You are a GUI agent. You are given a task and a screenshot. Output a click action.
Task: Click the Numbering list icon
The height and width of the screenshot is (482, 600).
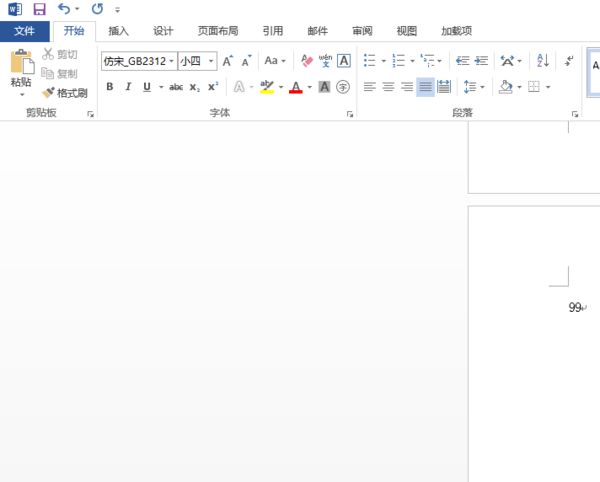[399, 61]
